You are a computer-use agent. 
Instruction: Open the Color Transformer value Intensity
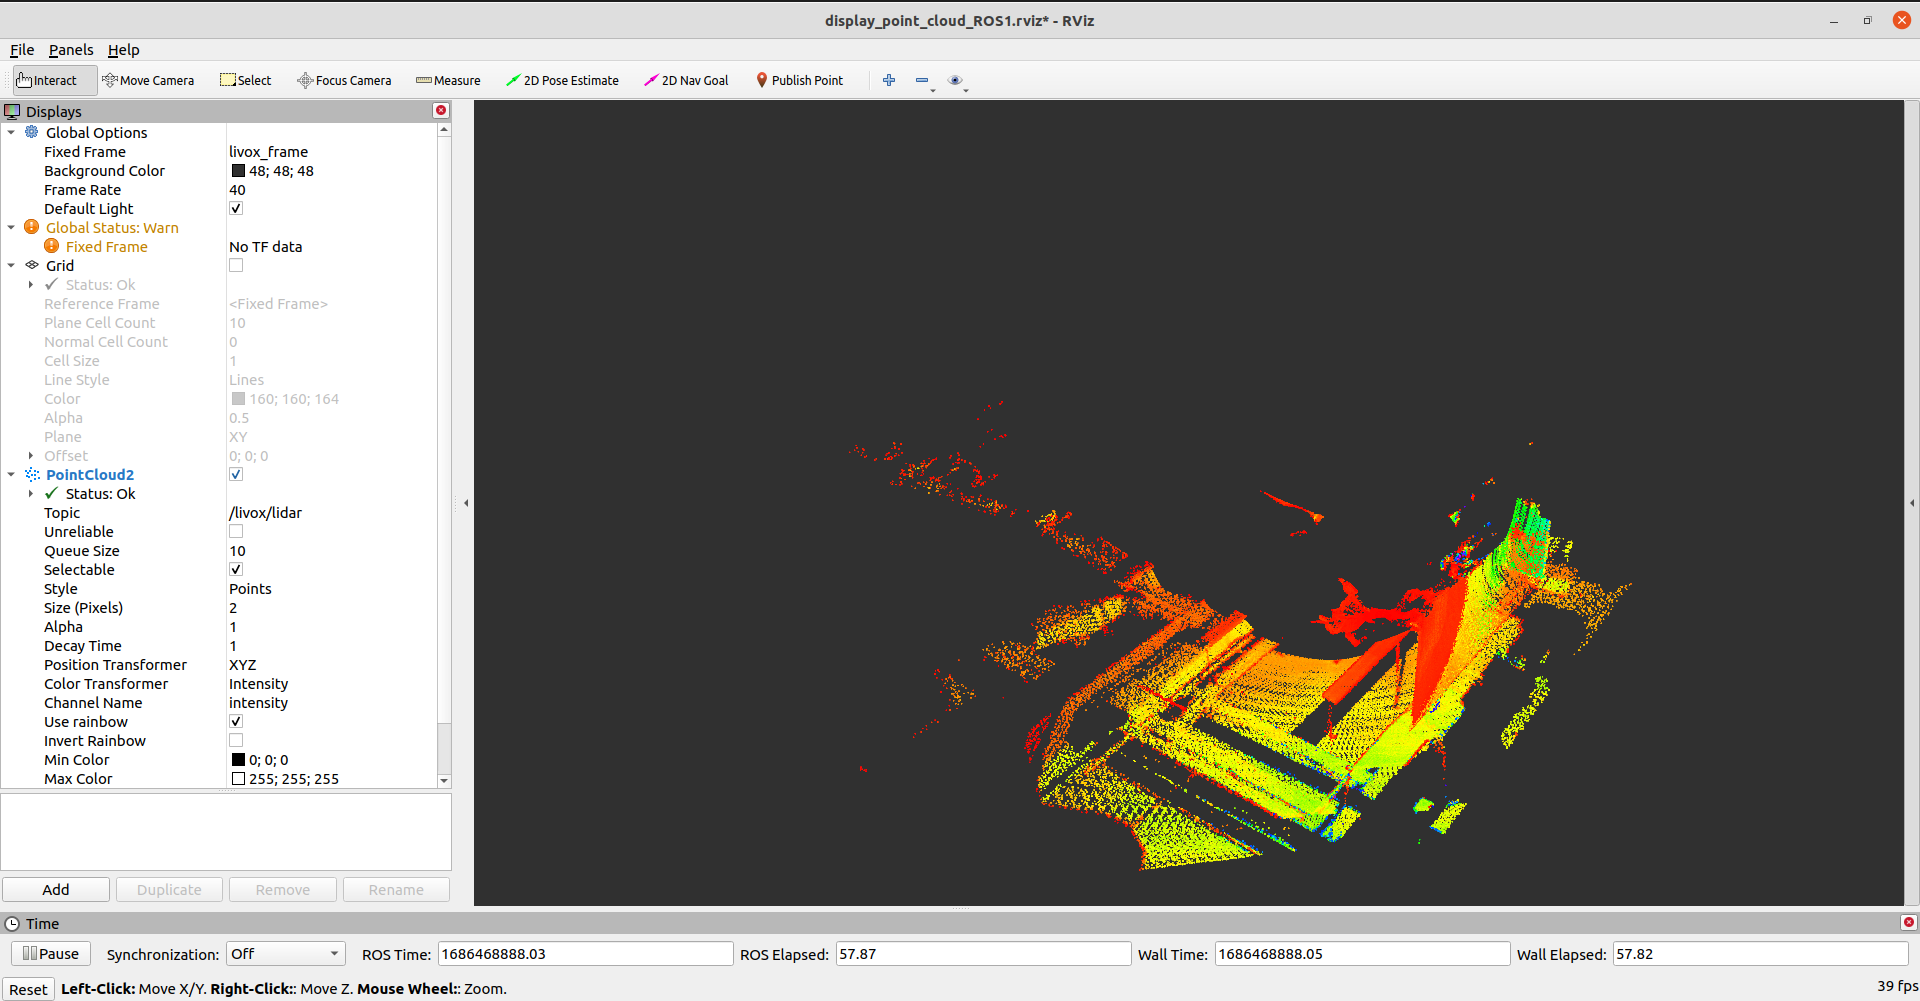pos(258,683)
